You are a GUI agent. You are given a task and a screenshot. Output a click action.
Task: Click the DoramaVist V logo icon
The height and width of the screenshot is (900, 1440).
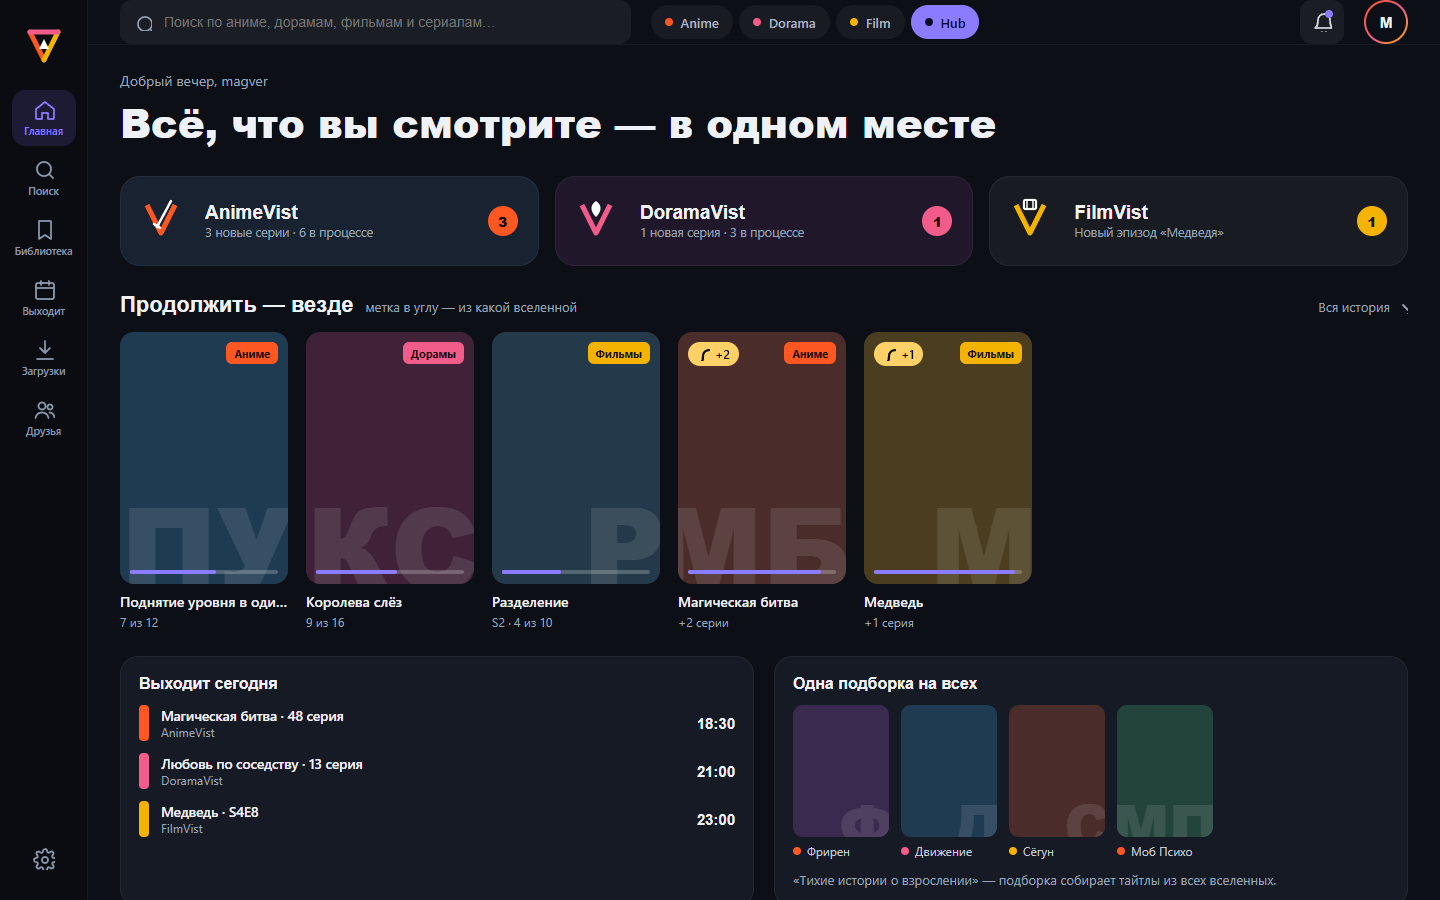[596, 217]
